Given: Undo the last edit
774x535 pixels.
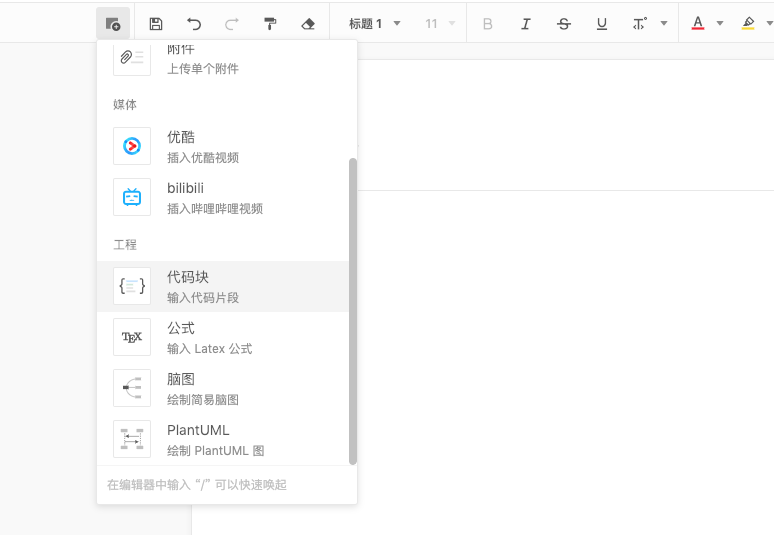Looking at the screenshot, I should click(194, 23).
